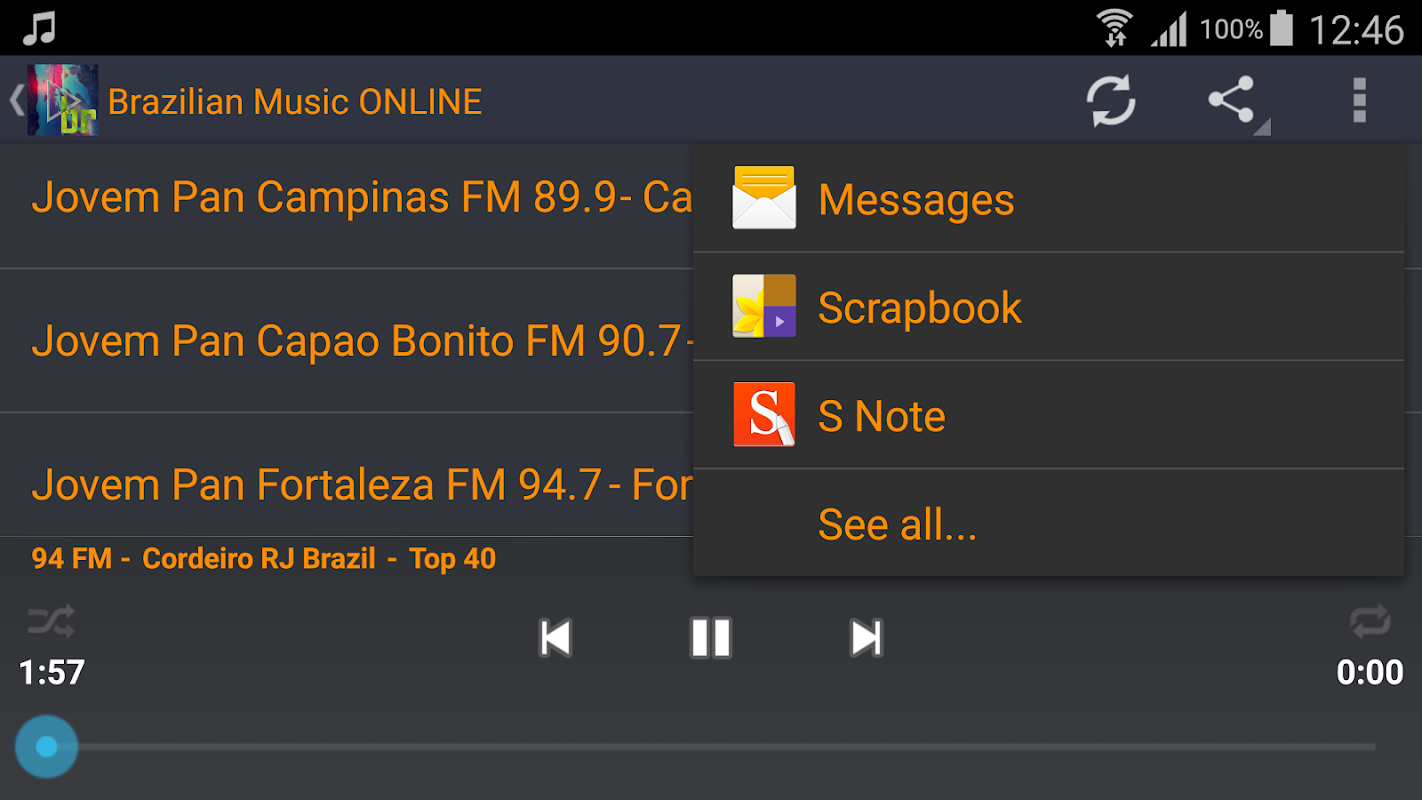The image size is (1422, 800).
Task: Select Jovem Pan Capao Bonito FM 90.7
Action: [x=346, y=341]
